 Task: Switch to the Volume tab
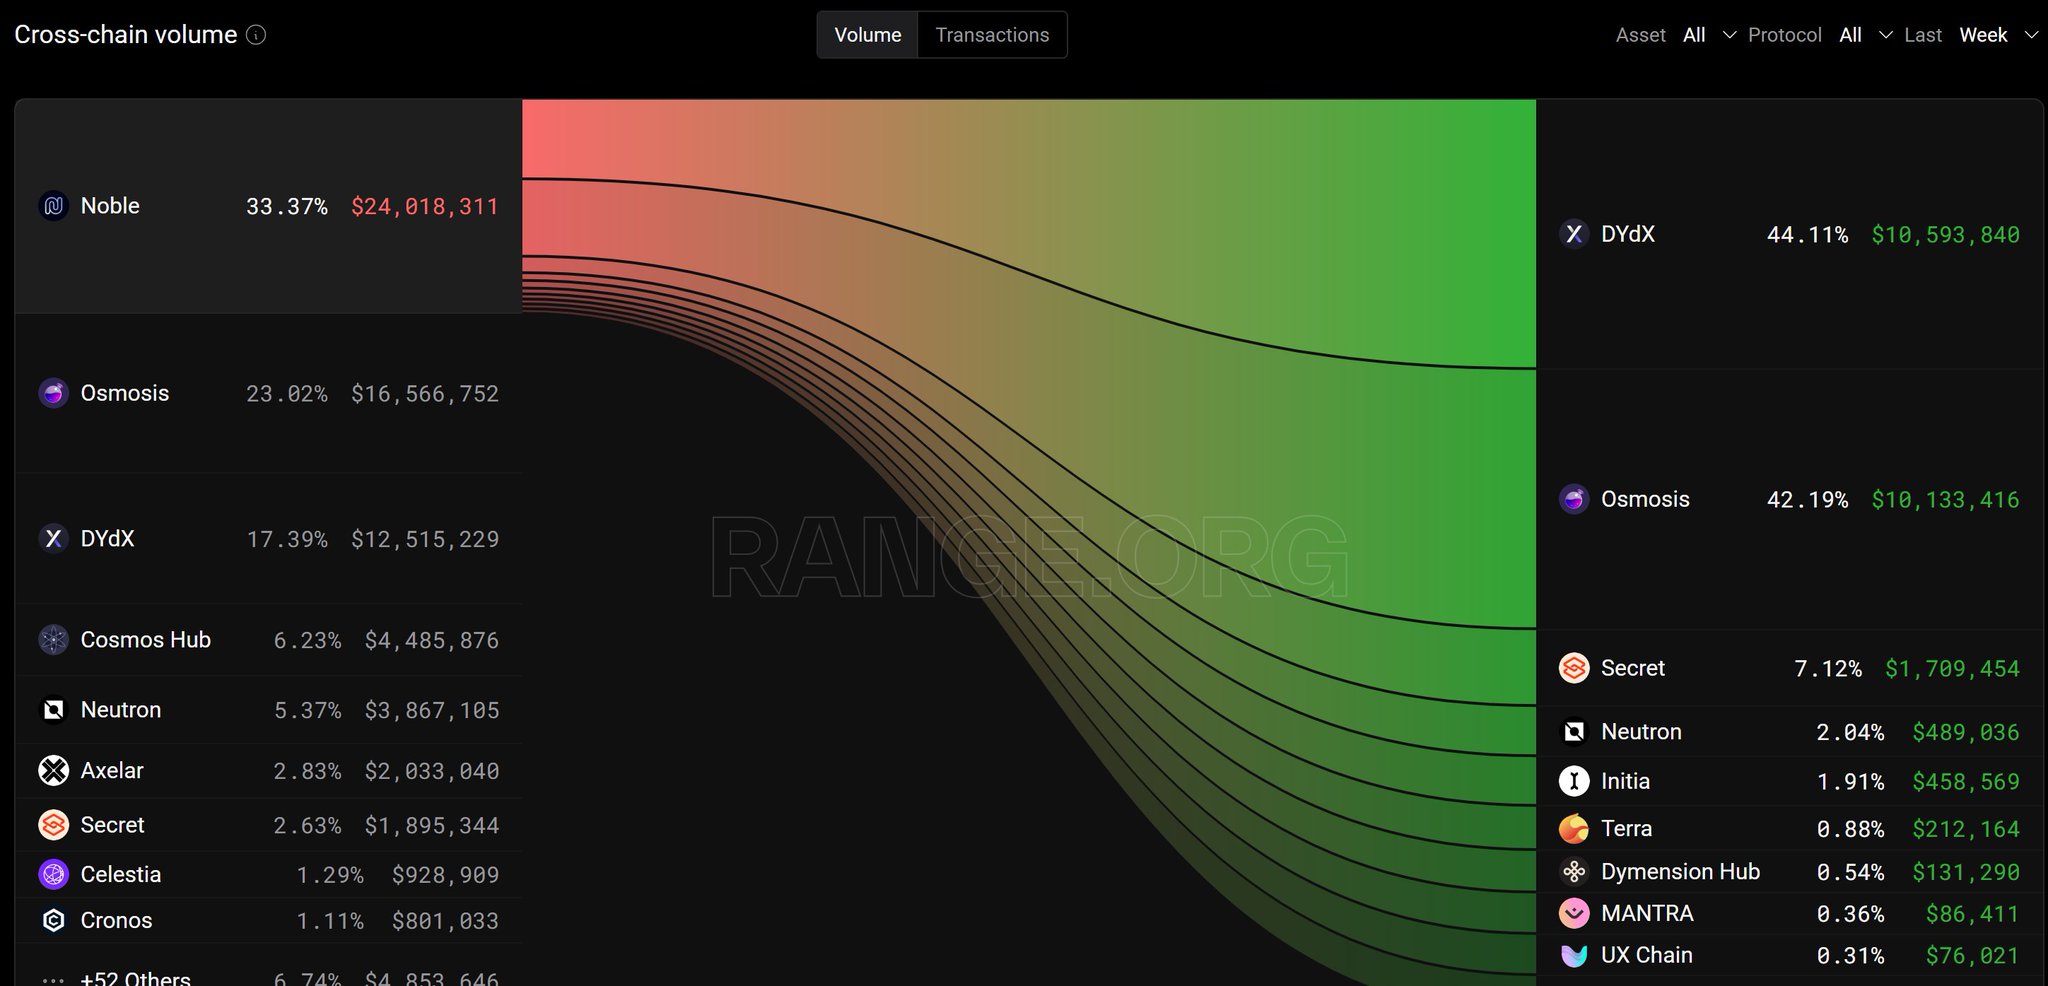pos(868,35)
